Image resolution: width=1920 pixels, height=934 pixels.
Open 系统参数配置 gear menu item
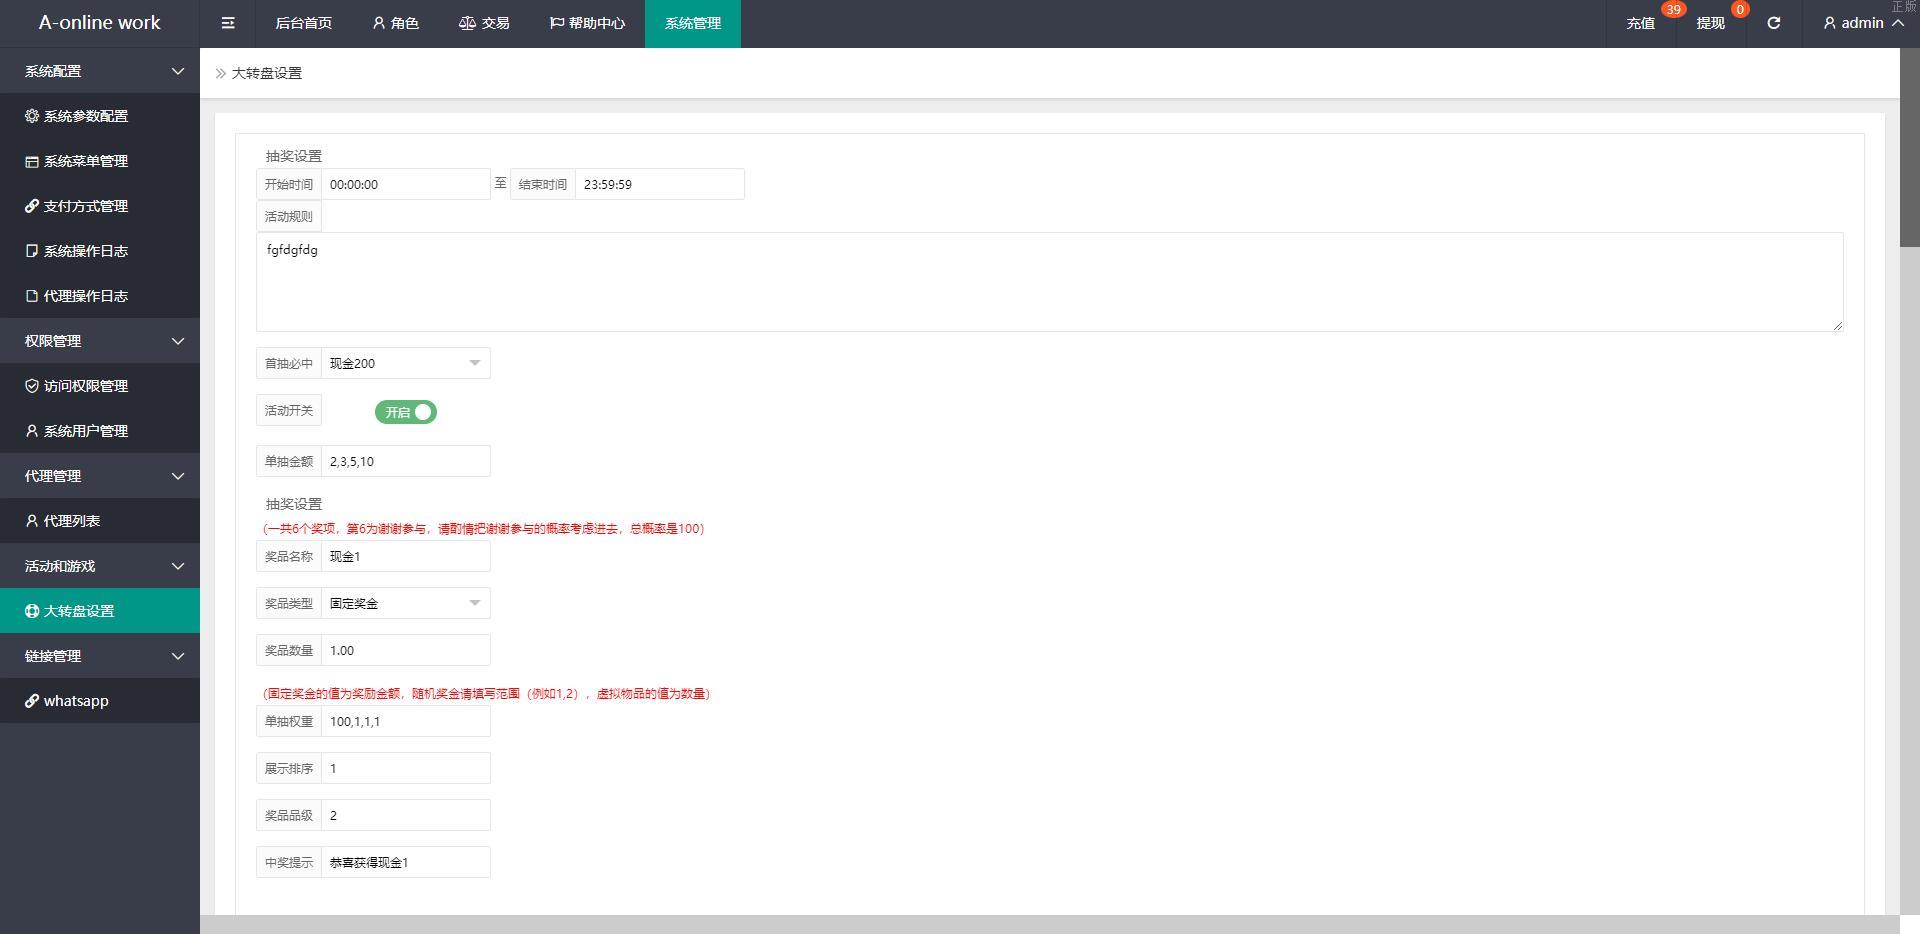tap(85, 116)
